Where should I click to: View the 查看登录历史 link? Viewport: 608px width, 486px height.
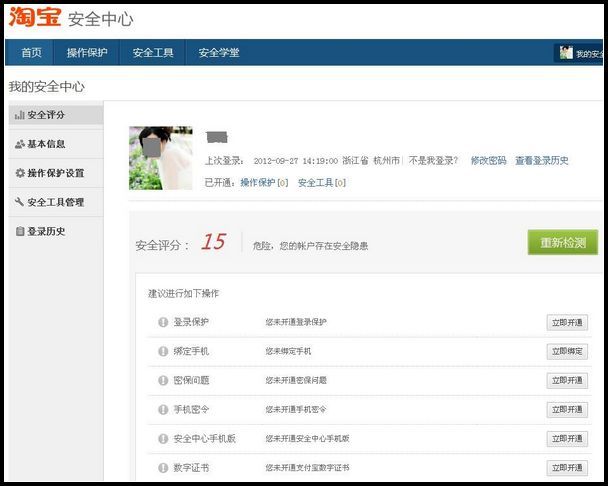click(541, 160)
